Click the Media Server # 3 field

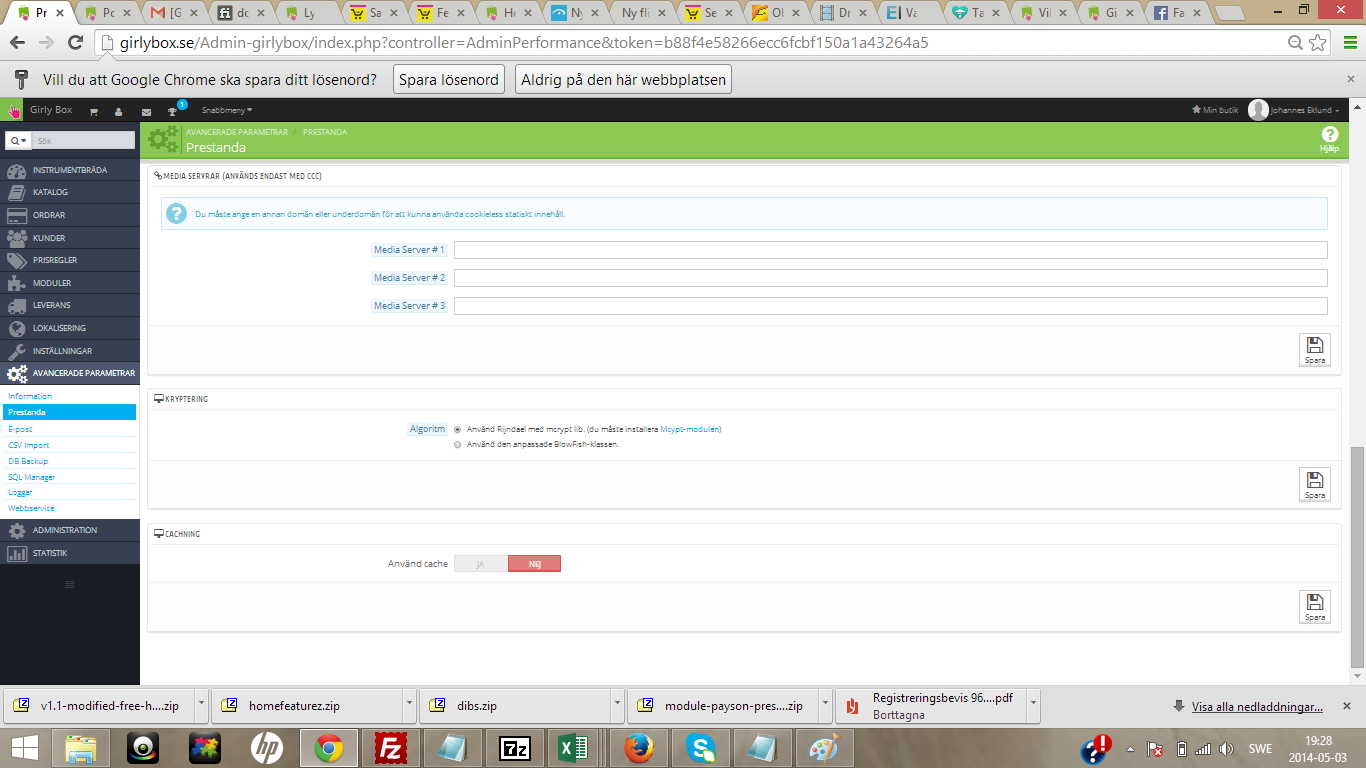click(891, 306)
